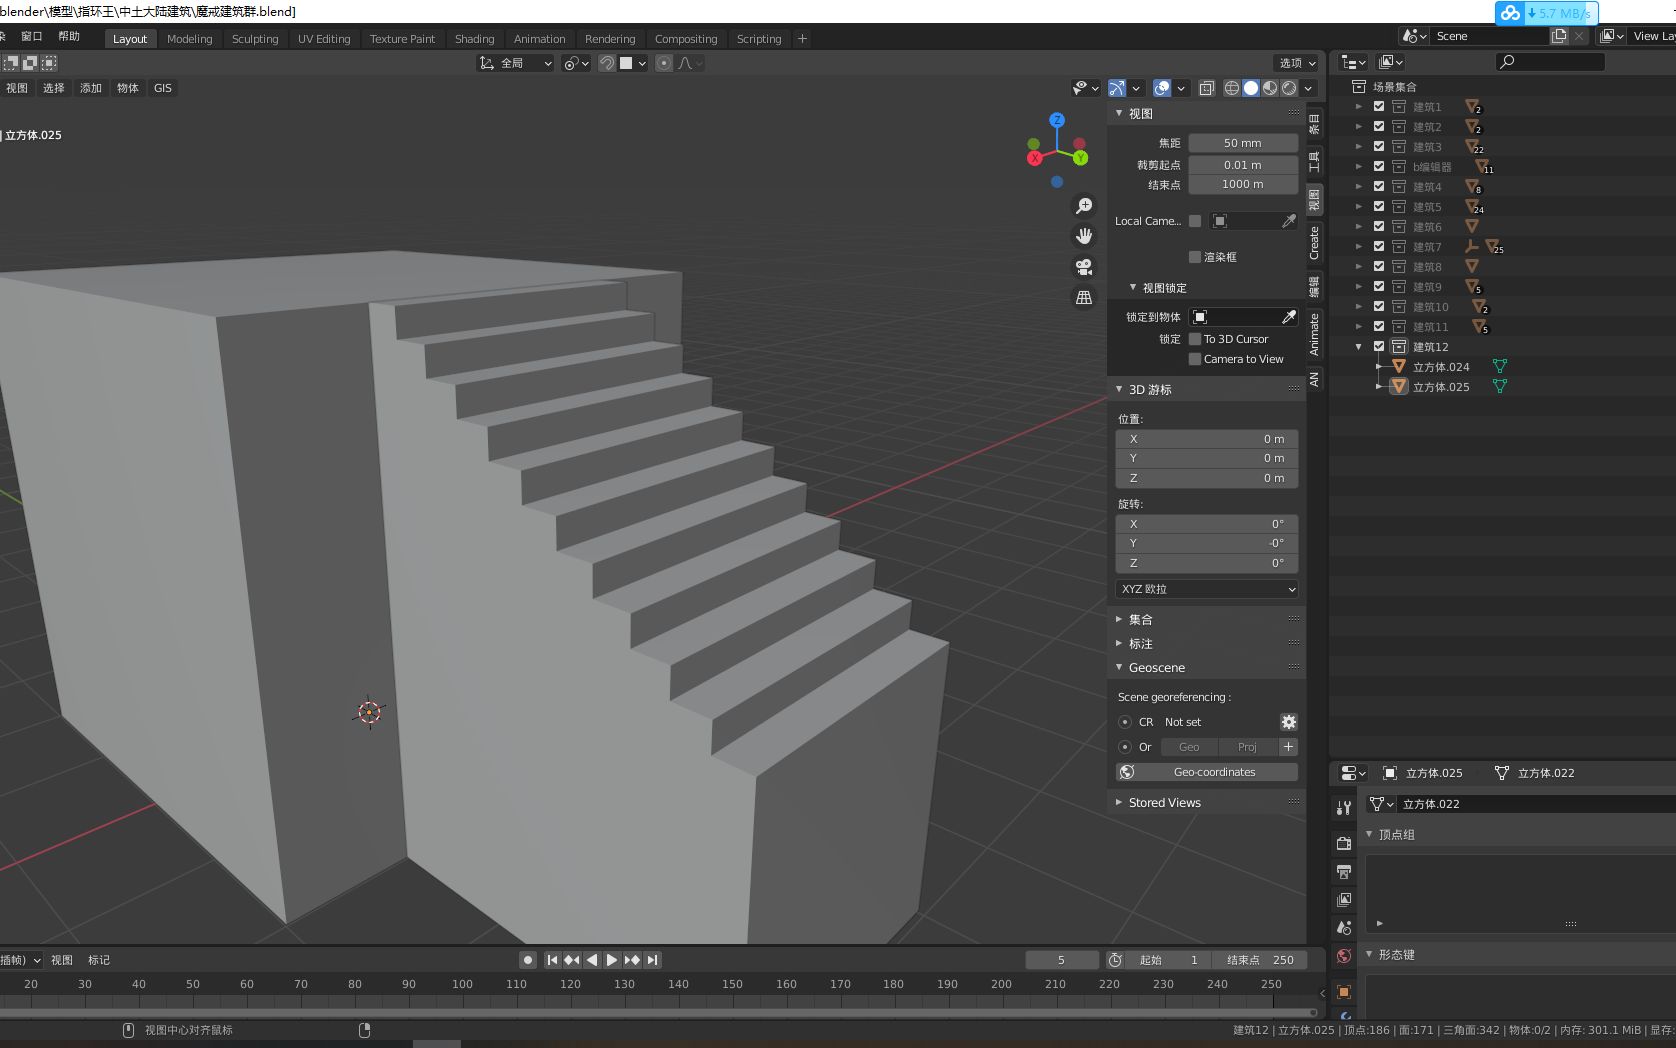Click the 焦距 50 mm value slider

click(1242, 142)
